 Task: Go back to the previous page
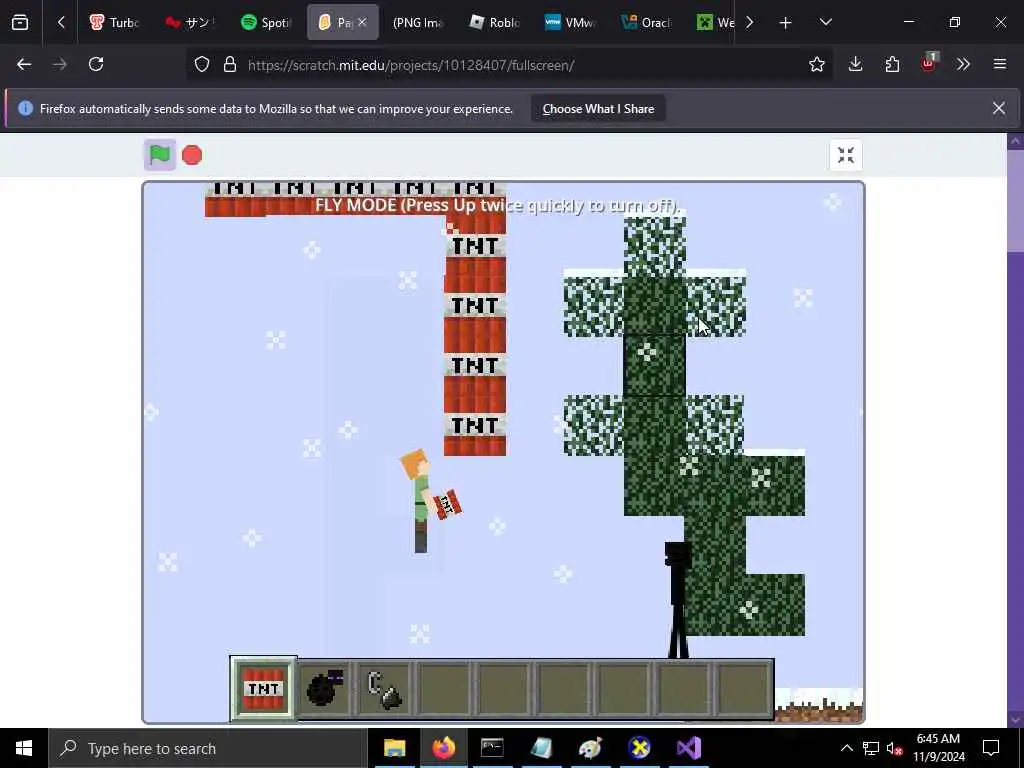point(24,64)
